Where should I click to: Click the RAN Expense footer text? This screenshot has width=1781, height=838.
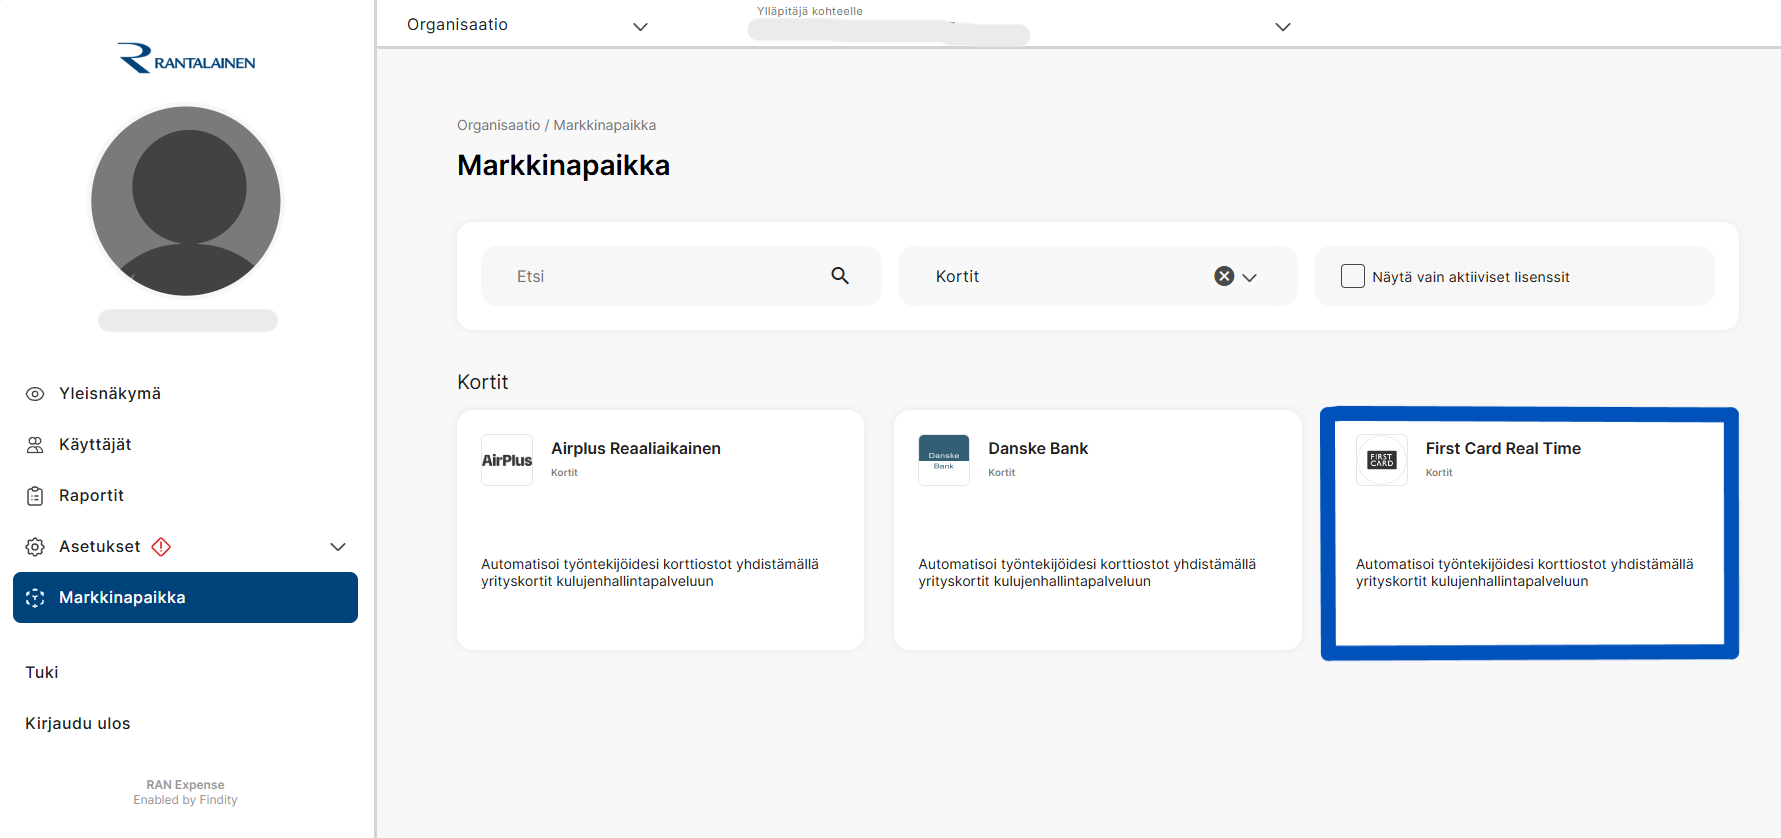click(185, 785)
